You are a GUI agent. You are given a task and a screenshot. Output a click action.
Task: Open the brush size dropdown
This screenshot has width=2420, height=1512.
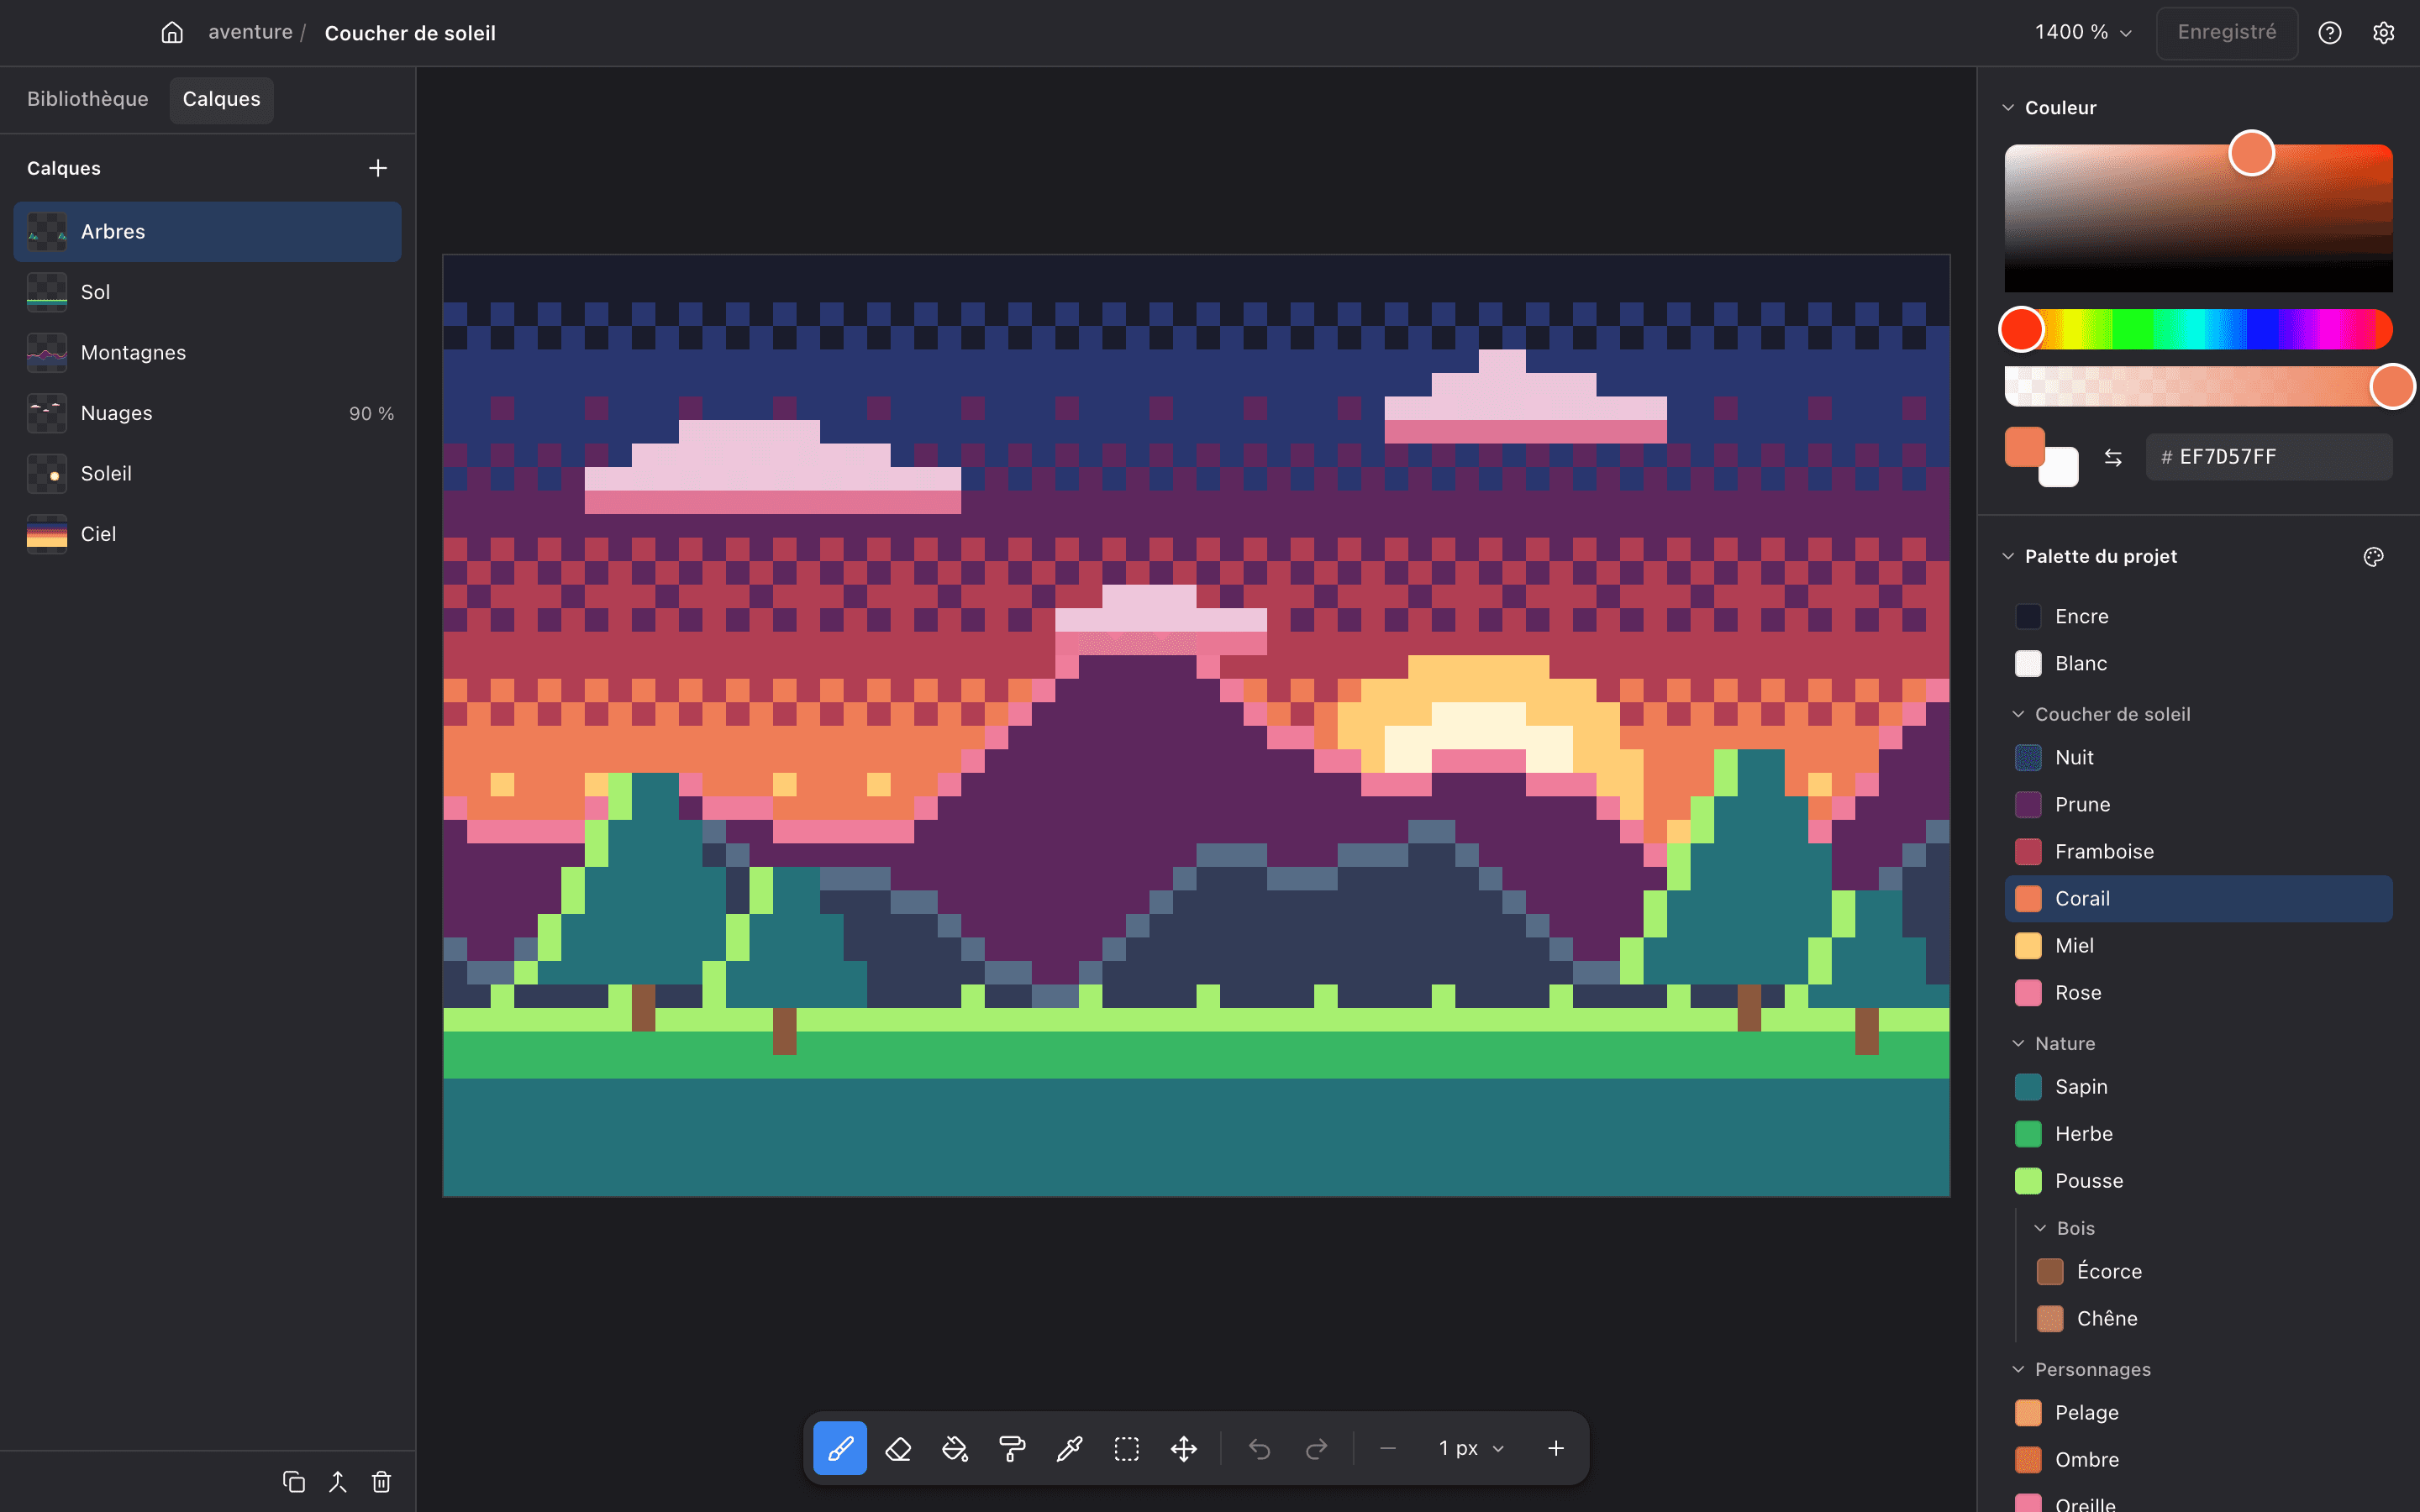pyautogui.click(x=1471, y=1448)
